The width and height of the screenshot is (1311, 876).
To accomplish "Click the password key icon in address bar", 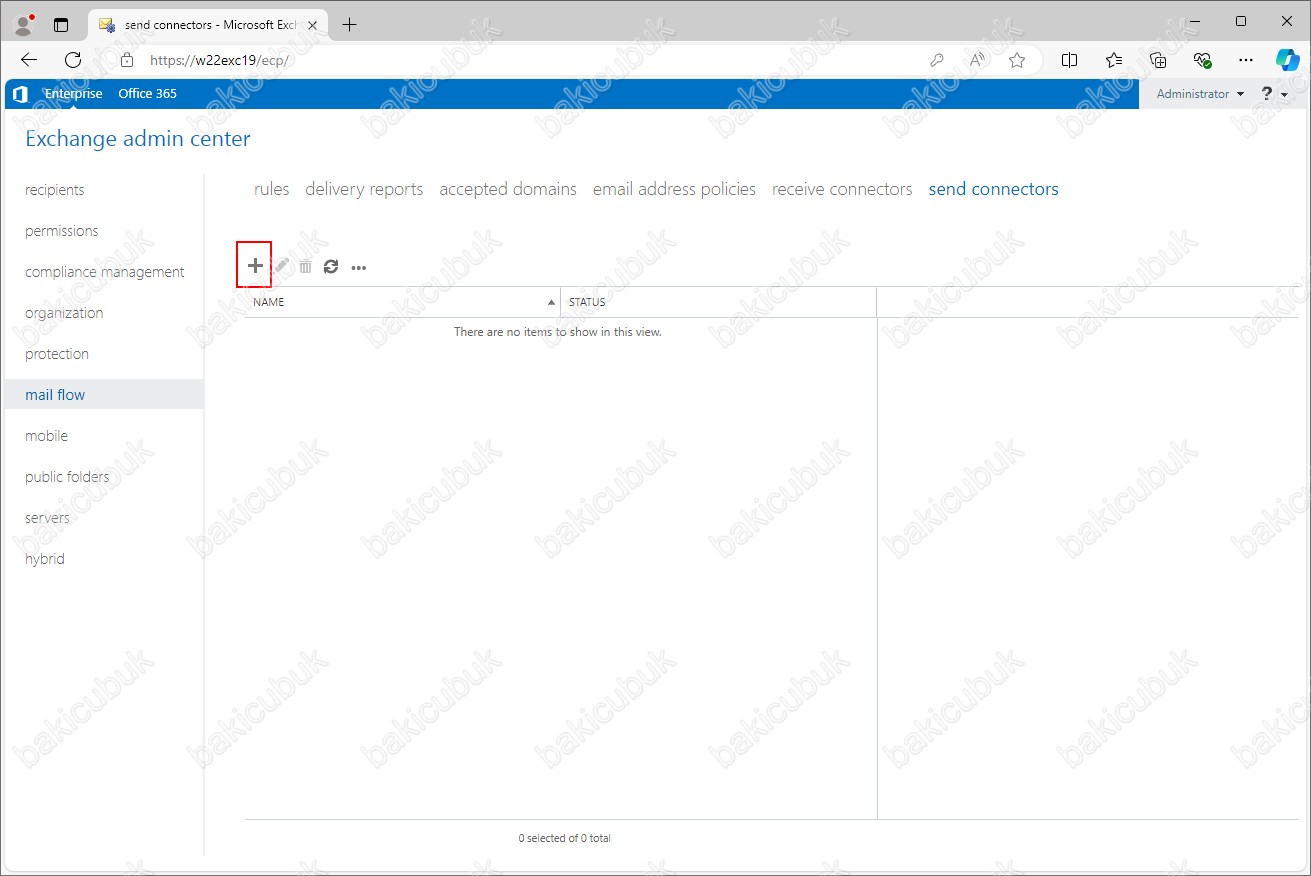I will click(937, 60).
